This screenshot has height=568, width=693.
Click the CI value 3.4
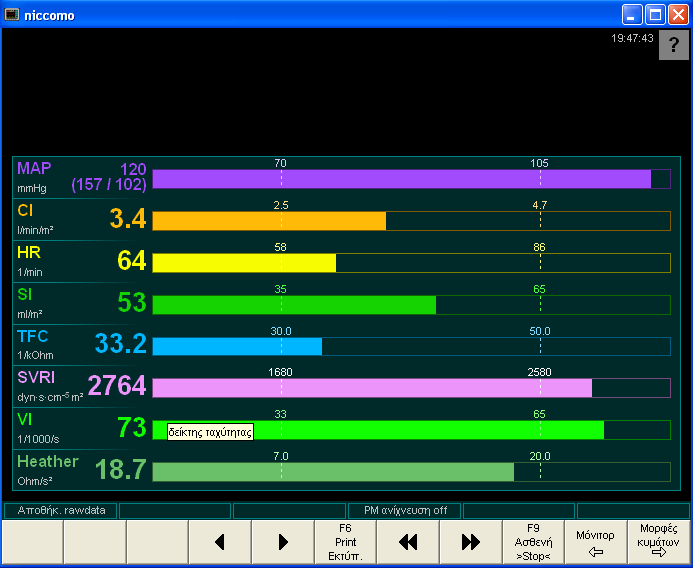[128, 218]
